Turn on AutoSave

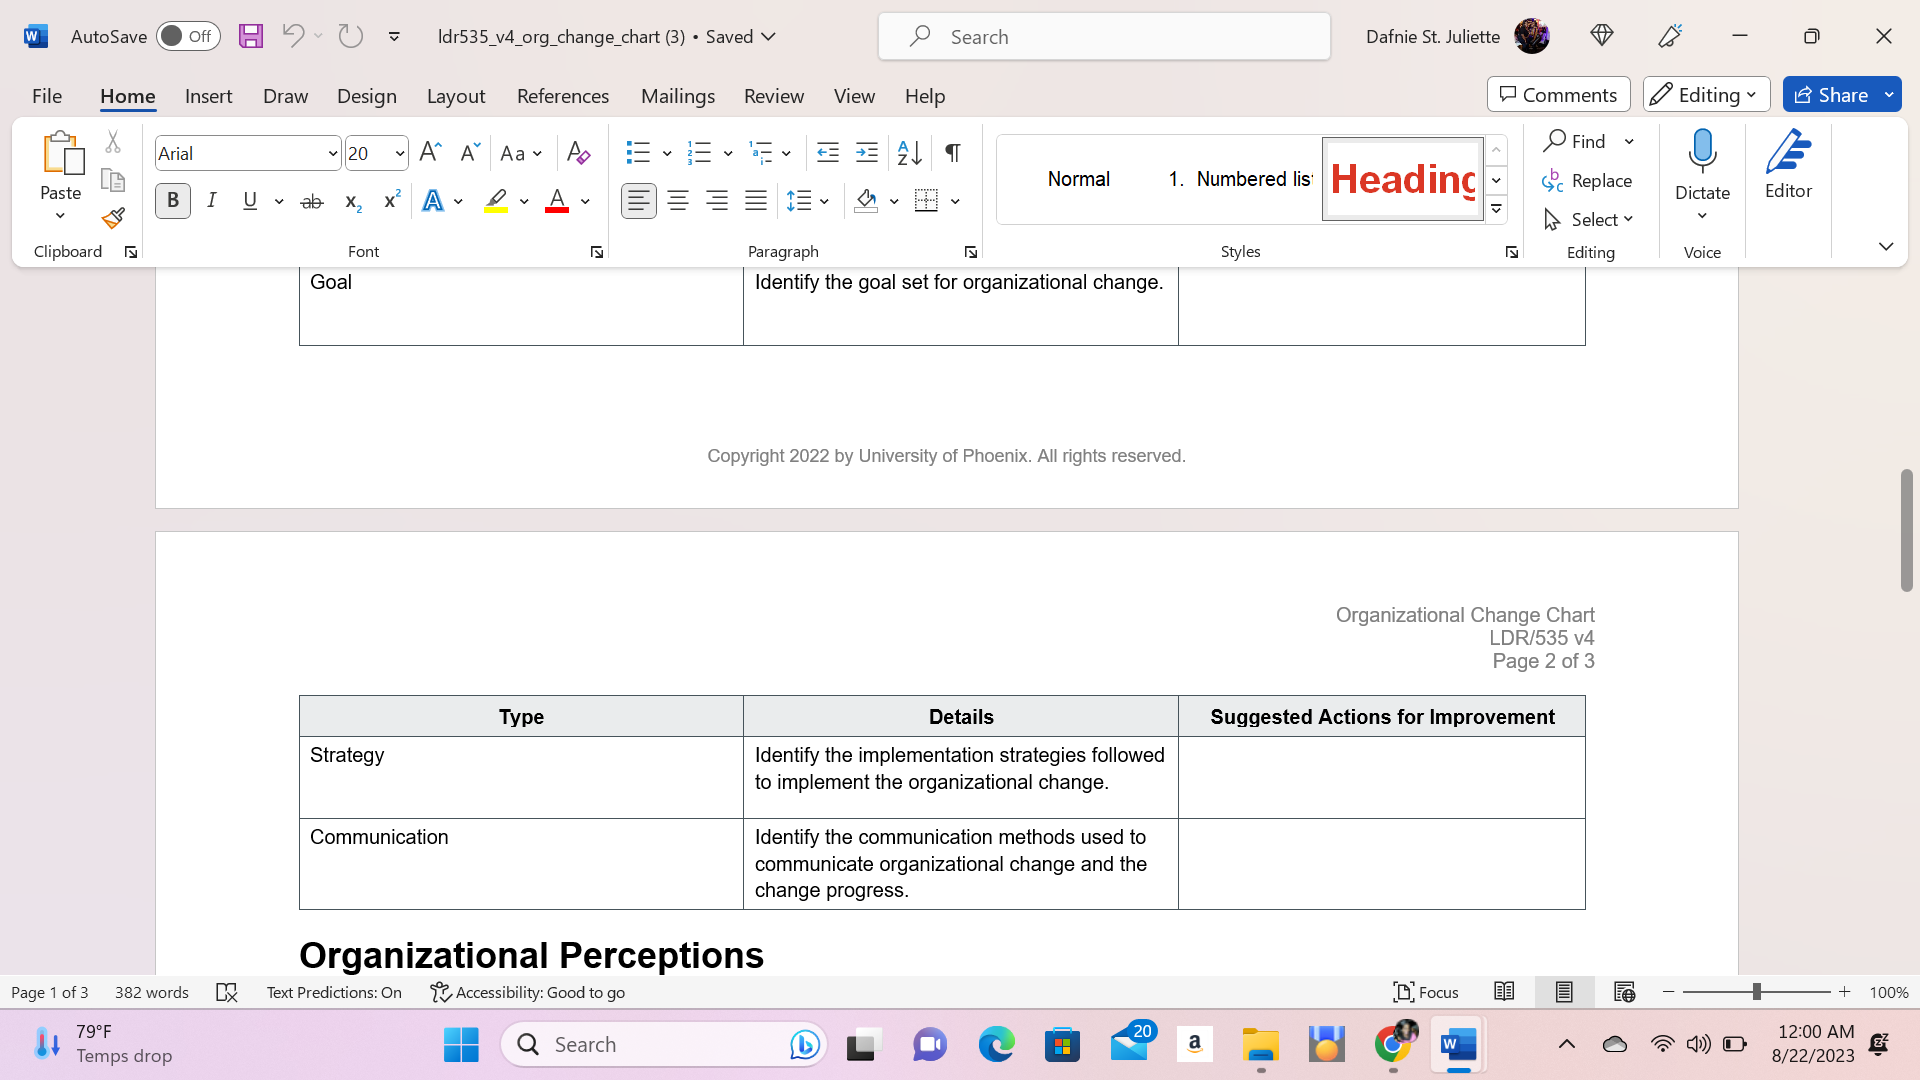click(188, 35)
